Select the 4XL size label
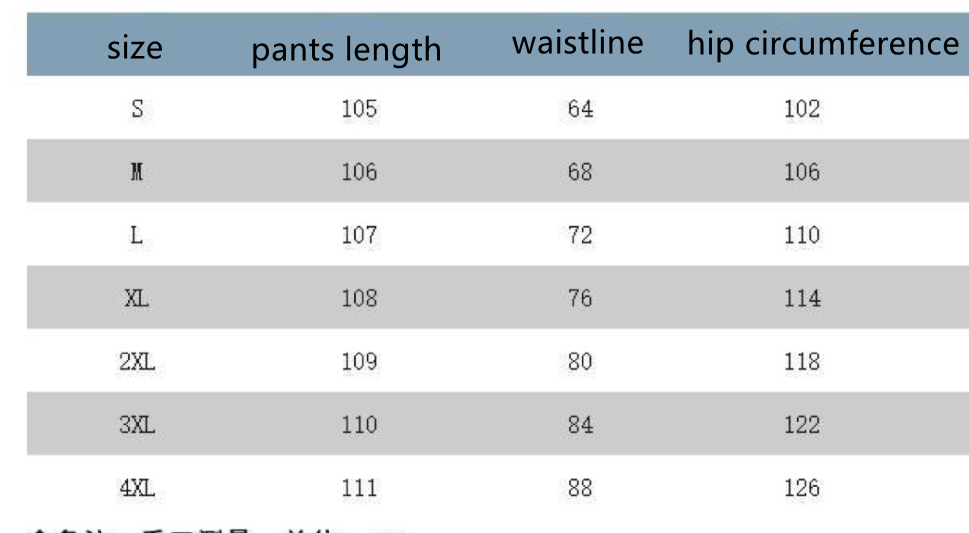This screenshot has height=533, width=969. pyautogui.click(x=137, y=488)
